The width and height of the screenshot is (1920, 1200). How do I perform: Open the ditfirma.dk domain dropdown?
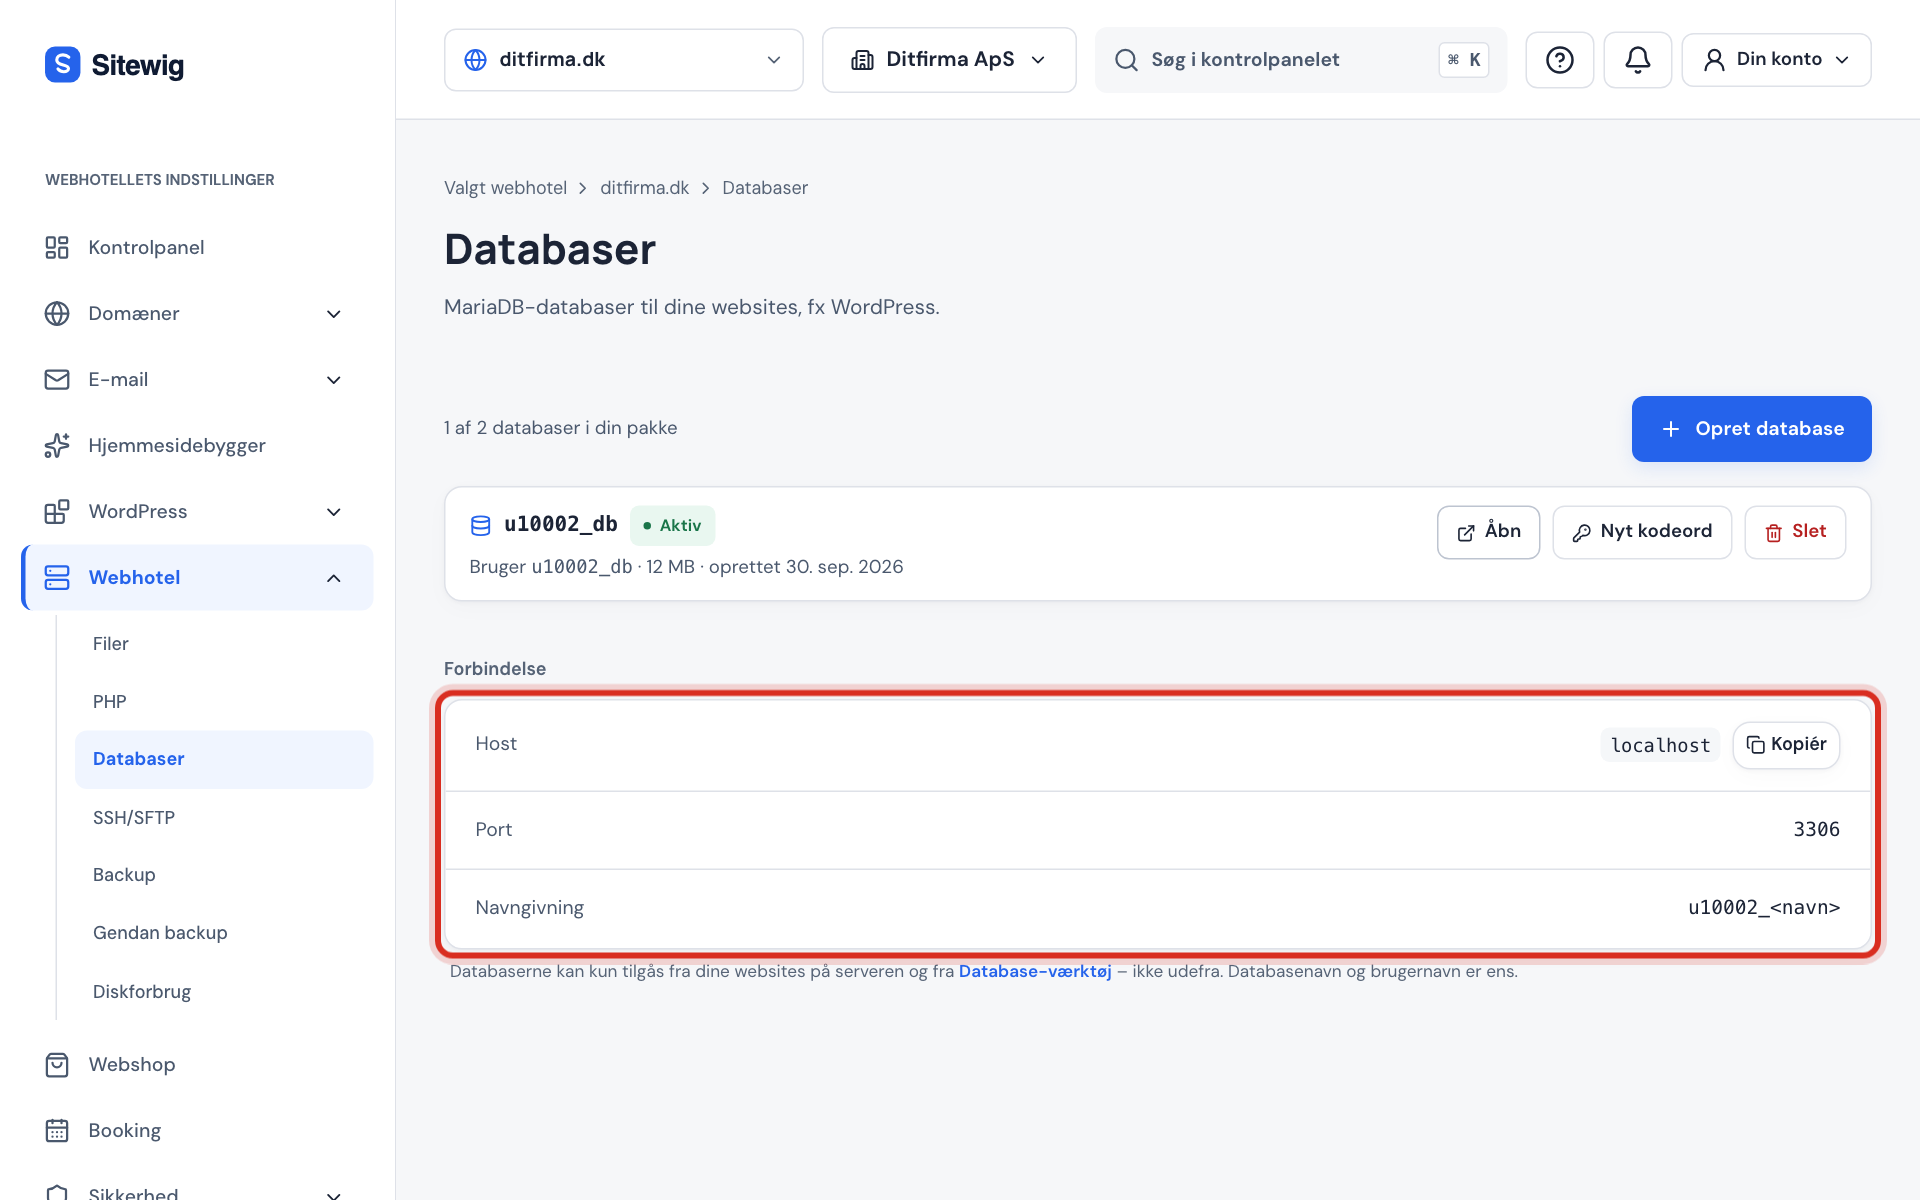click(624, 60)
